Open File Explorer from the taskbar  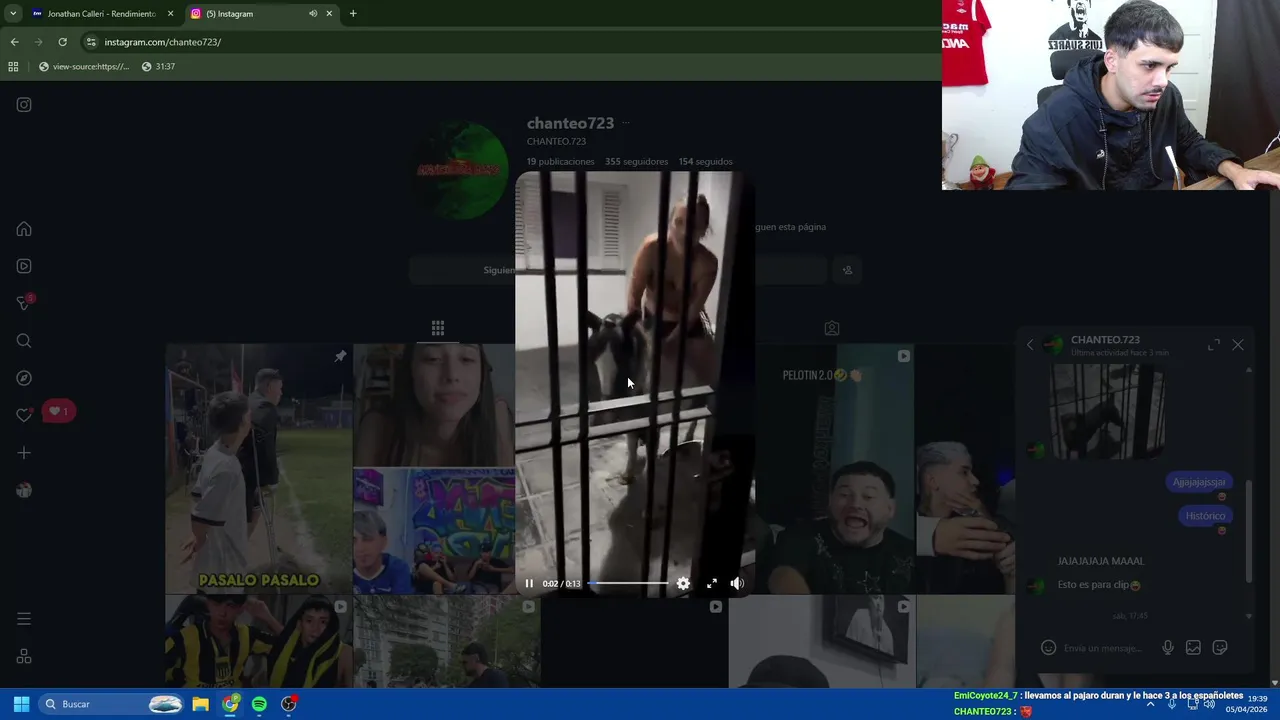(200, 704)
